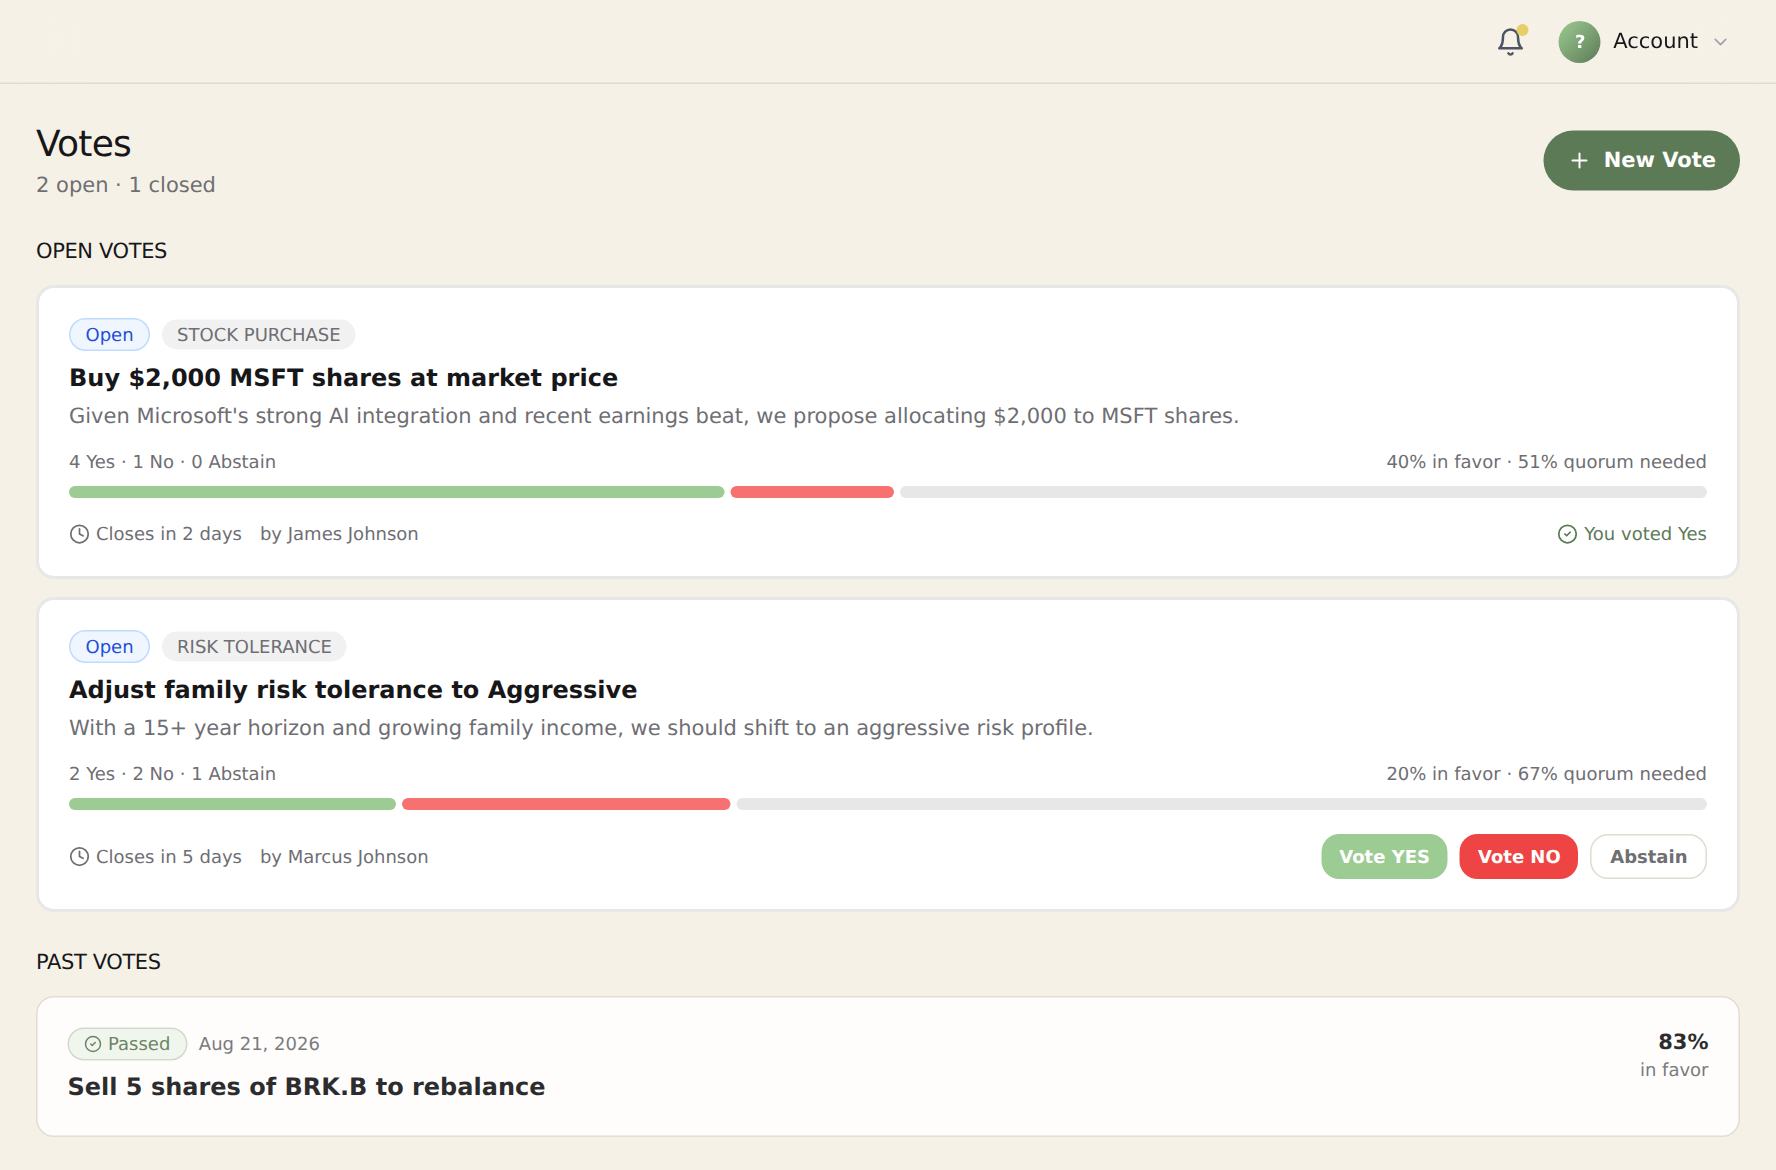Viewport: 1776px width, 1170px height.
Task: Open the Account menu label
Action: [x=1655, y=41]
